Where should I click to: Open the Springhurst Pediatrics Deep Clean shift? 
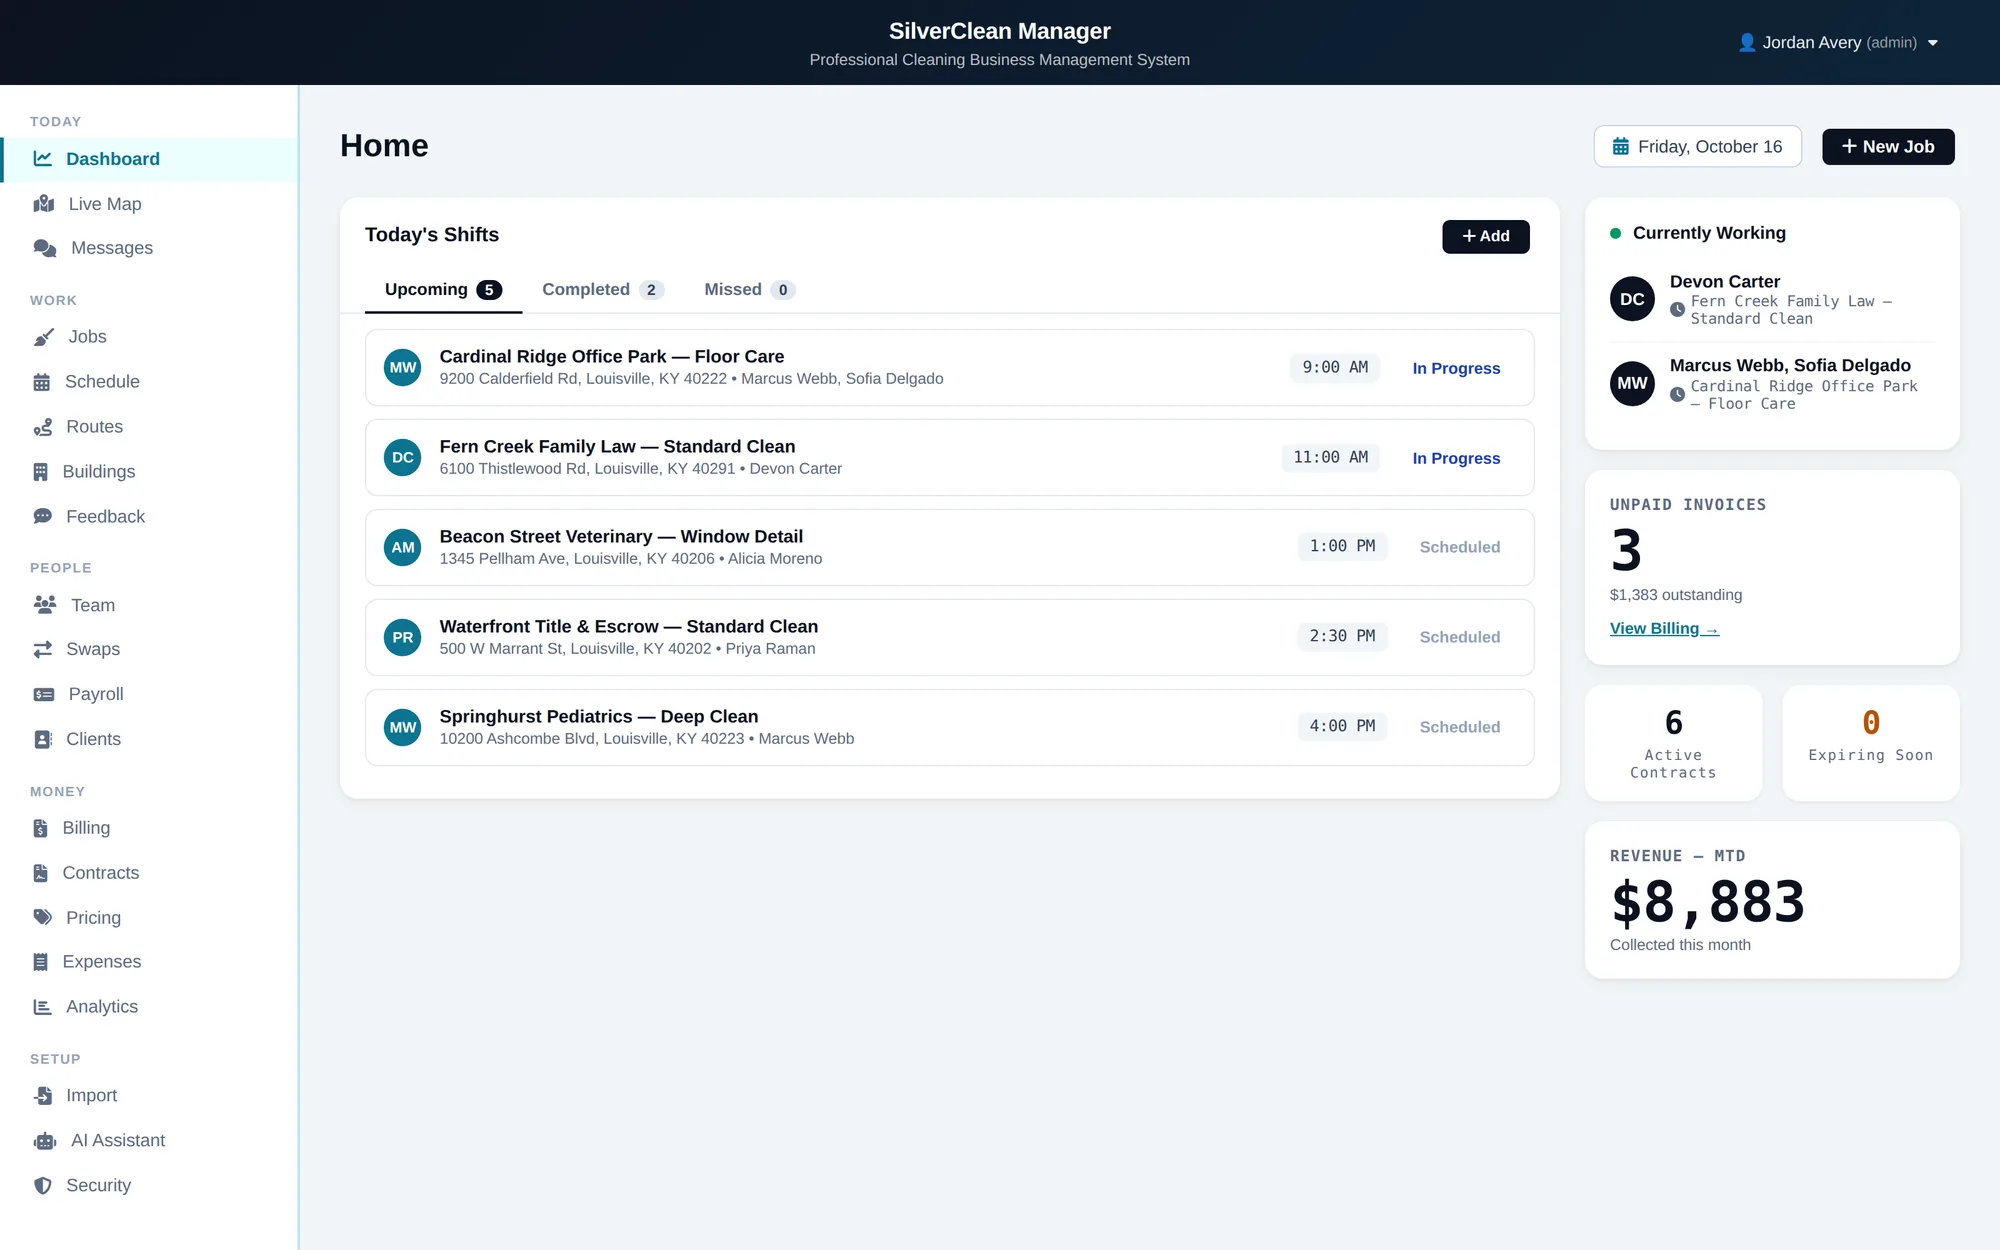950,728
